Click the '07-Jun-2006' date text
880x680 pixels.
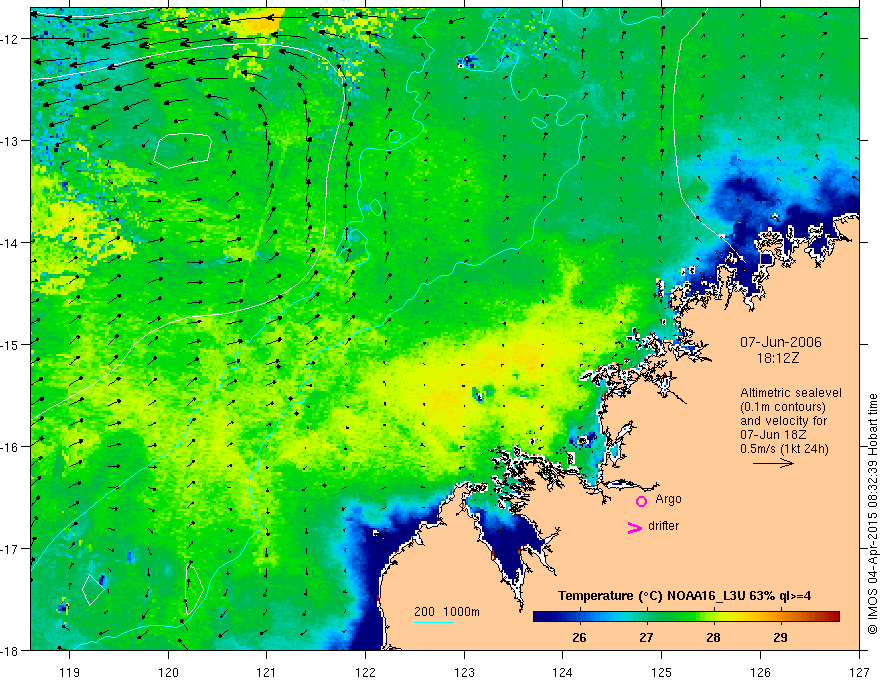click(x=781, y=342)
